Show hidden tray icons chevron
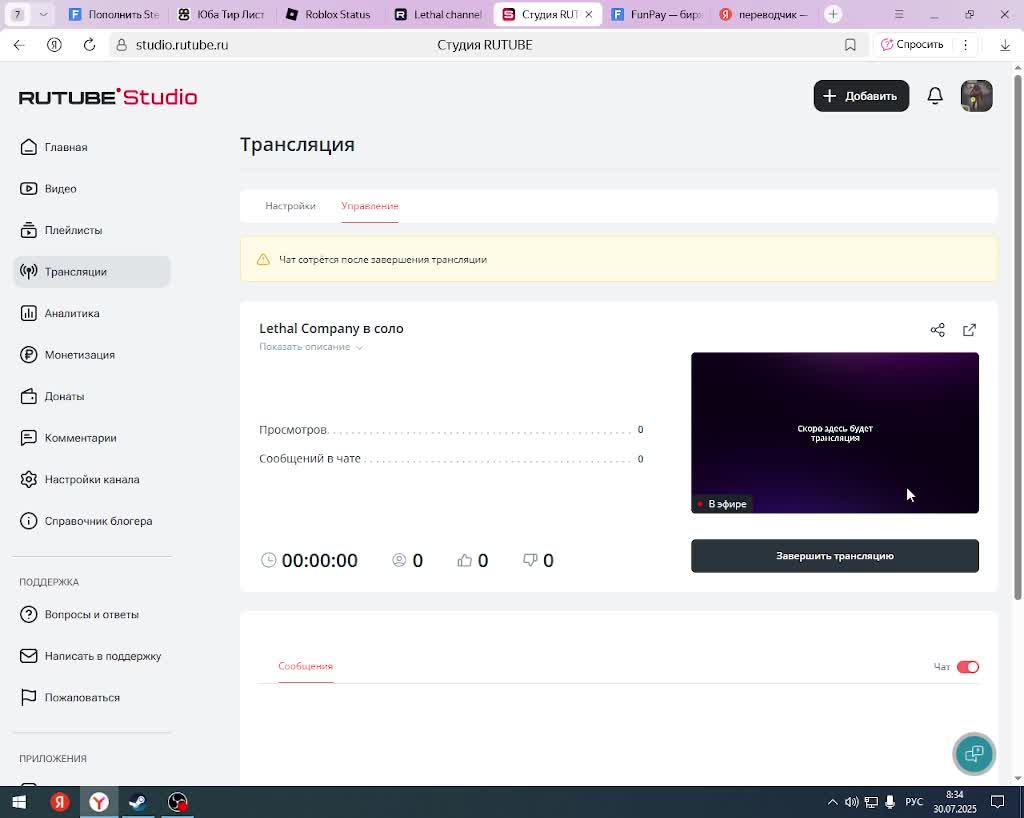The height and width of the screenshot is (818, 1024). coord(832,802)
